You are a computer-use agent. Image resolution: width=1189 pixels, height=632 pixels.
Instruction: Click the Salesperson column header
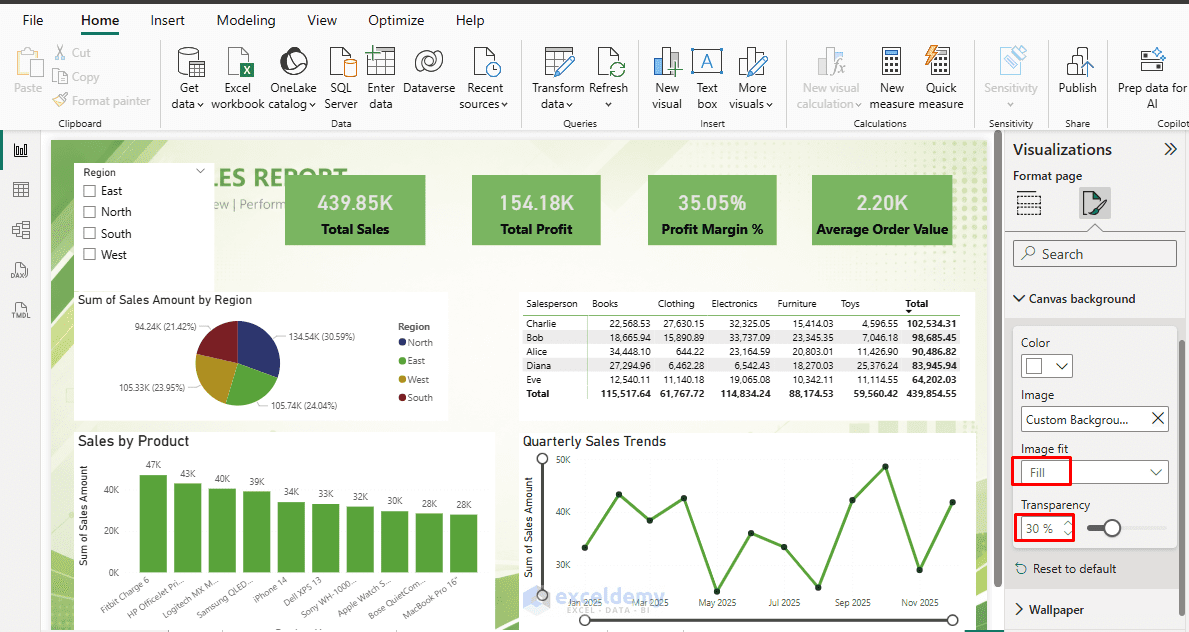pyautogui.click(x=552, y=303)
